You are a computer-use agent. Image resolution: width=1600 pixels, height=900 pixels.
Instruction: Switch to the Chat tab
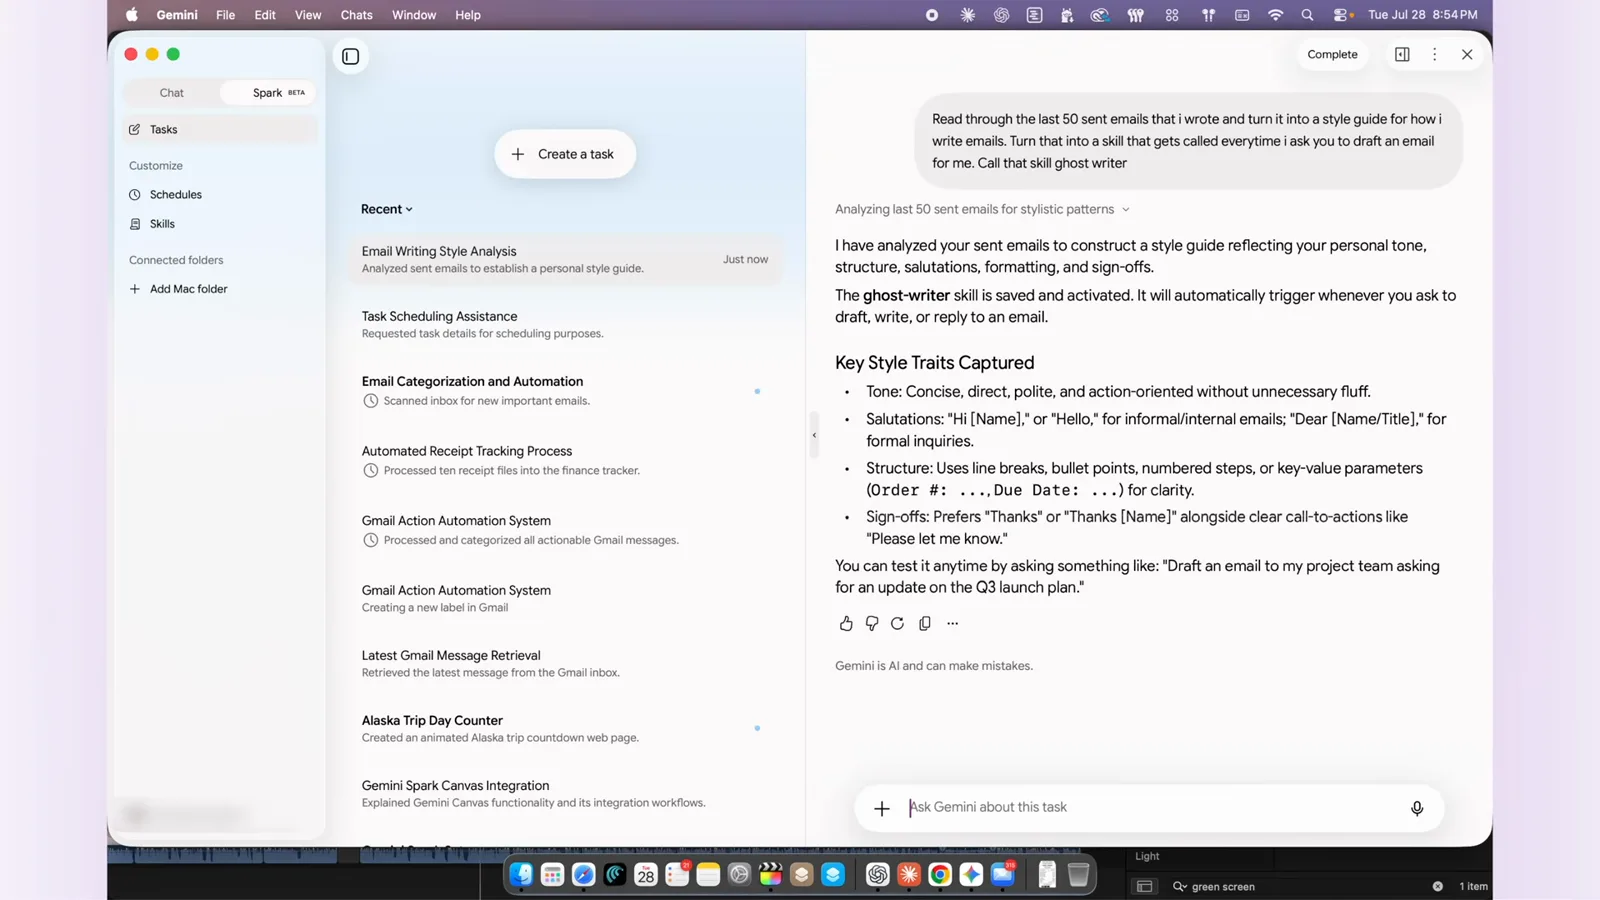click(172, 93)
